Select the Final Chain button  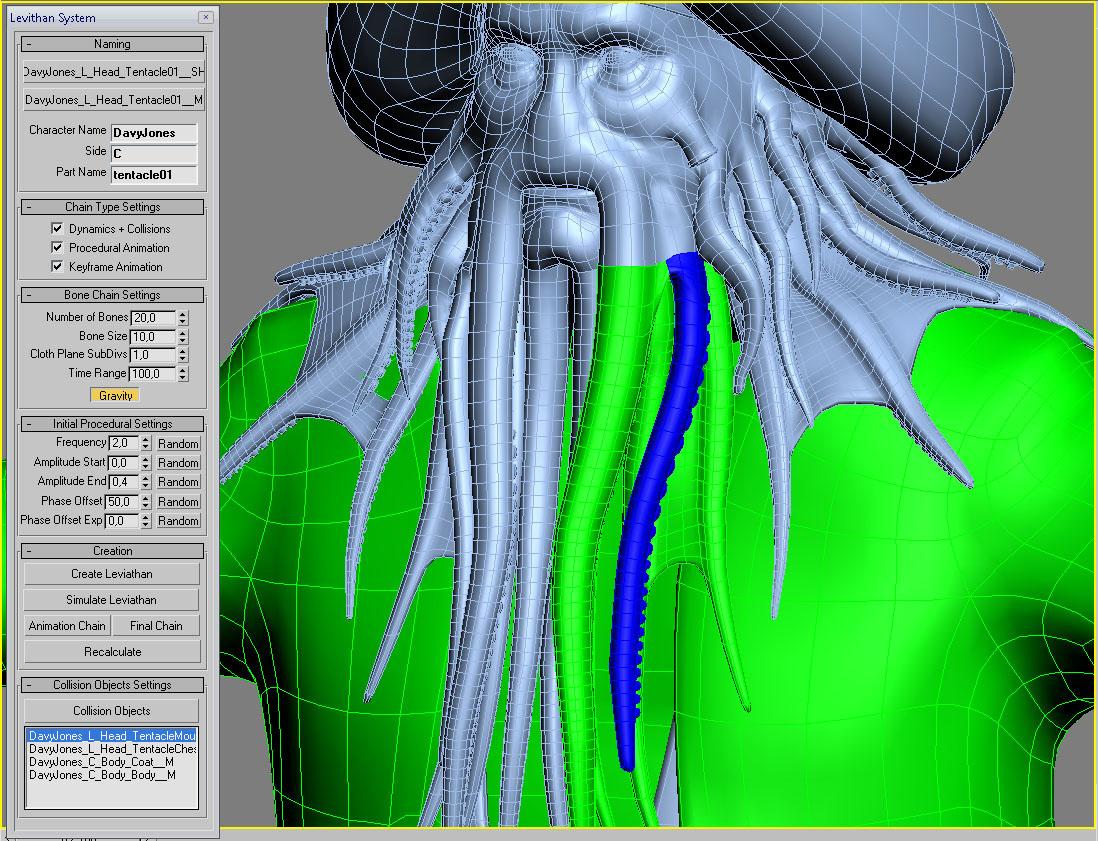pyautogui.click(x=156, y=626)
